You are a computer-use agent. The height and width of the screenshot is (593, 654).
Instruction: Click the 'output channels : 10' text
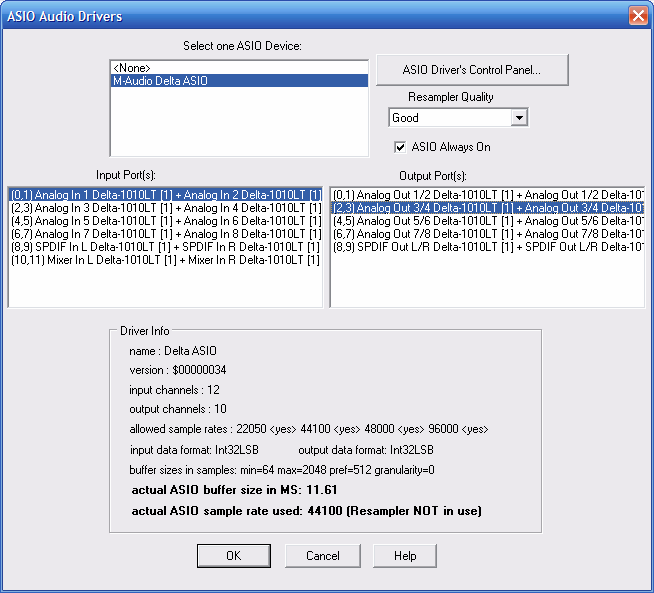(x=178, y=409)
